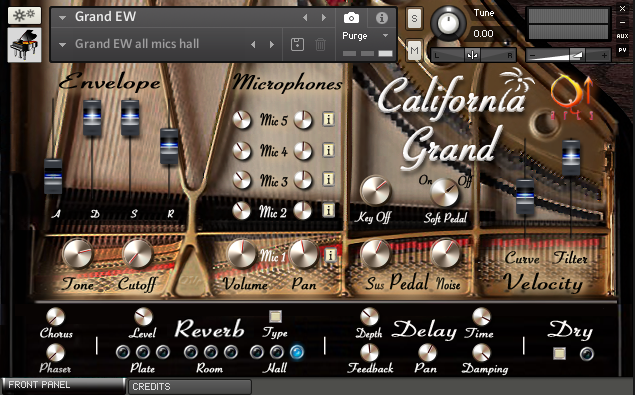635x395 pixels.
Task: Click the Phaser knob
Action: tap(55, 352)
